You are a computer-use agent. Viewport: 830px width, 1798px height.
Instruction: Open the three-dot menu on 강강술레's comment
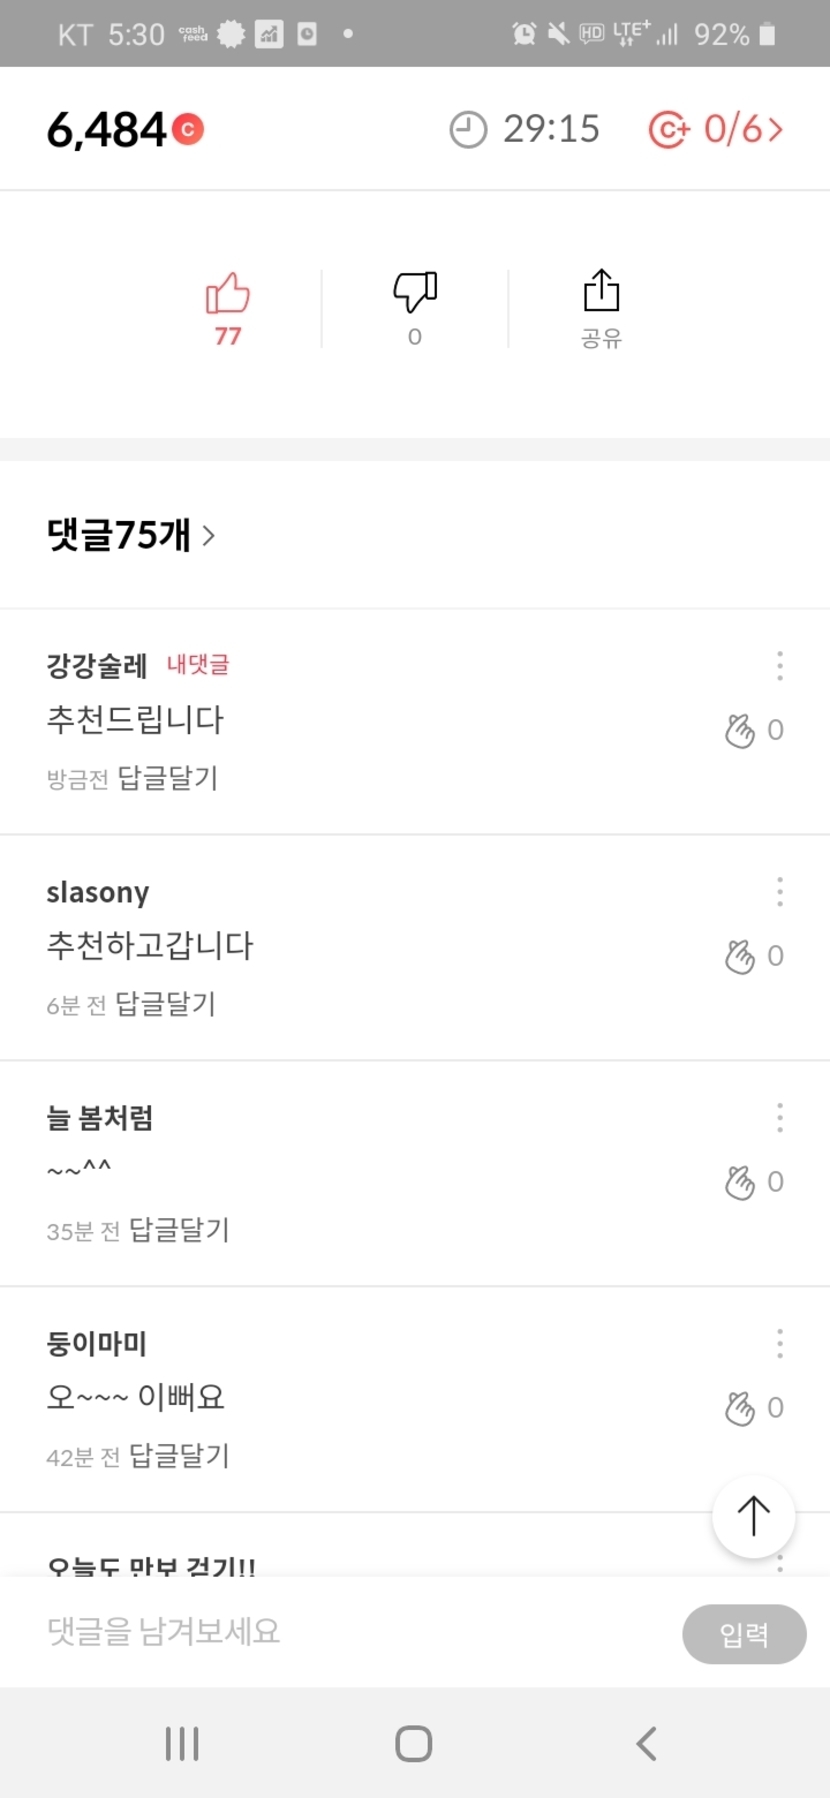[779, 666]
